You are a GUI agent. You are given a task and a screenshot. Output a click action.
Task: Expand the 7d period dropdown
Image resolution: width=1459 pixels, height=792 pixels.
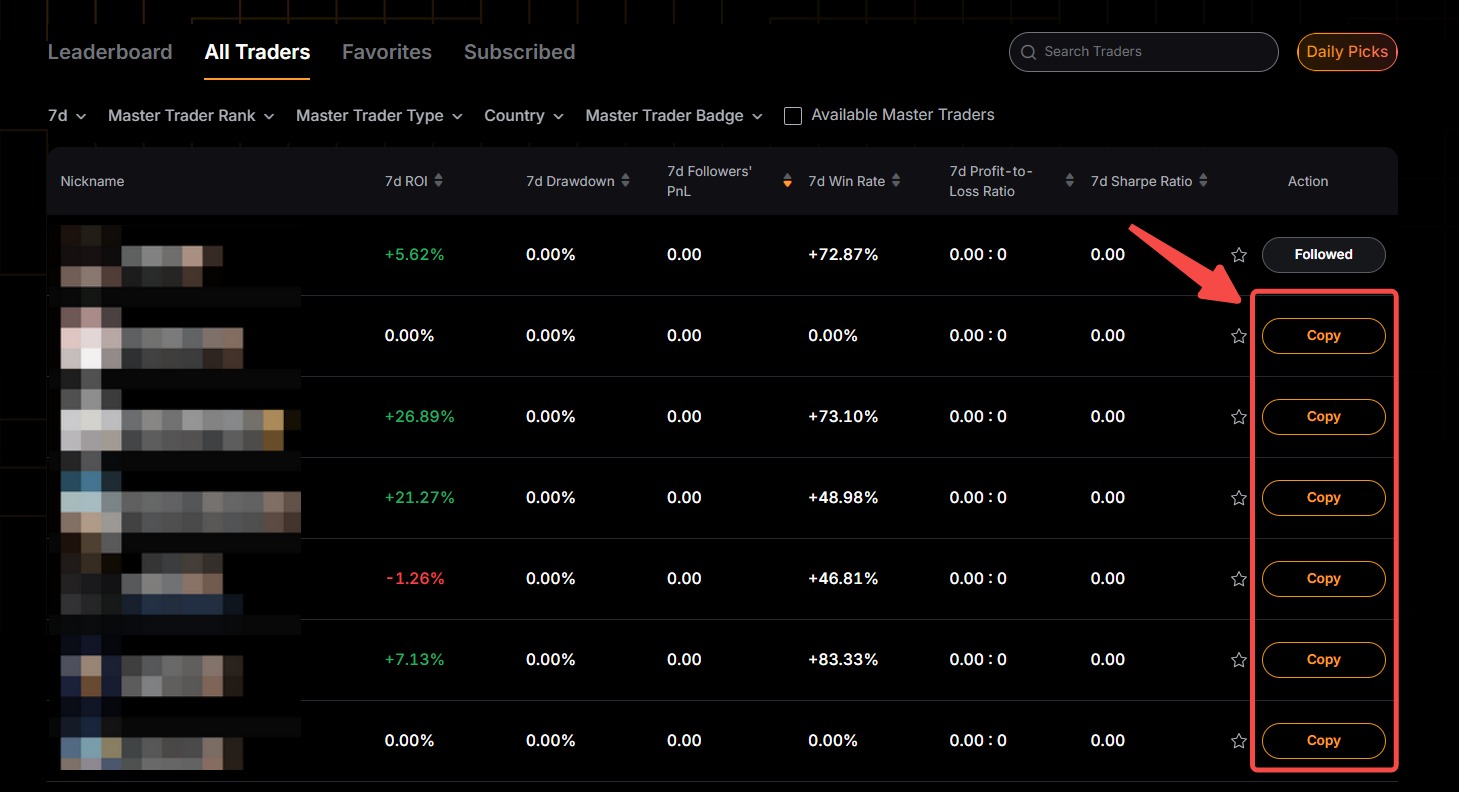67,116
